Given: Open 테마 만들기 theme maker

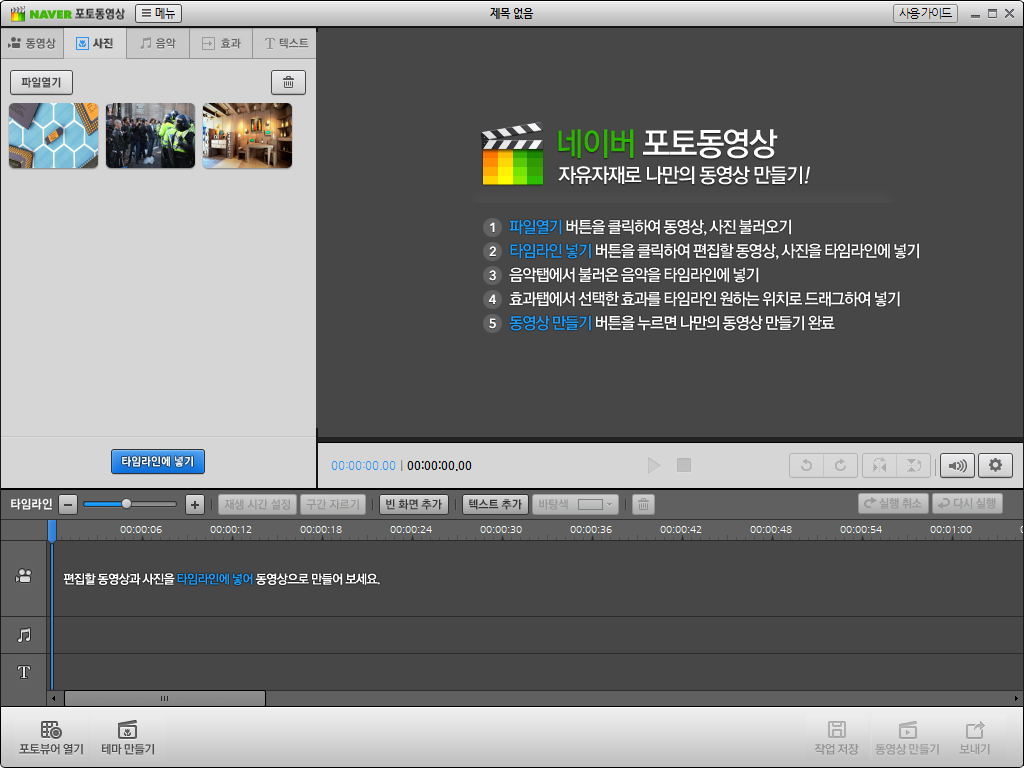Looking at the screenshot, I should [128, 737].
